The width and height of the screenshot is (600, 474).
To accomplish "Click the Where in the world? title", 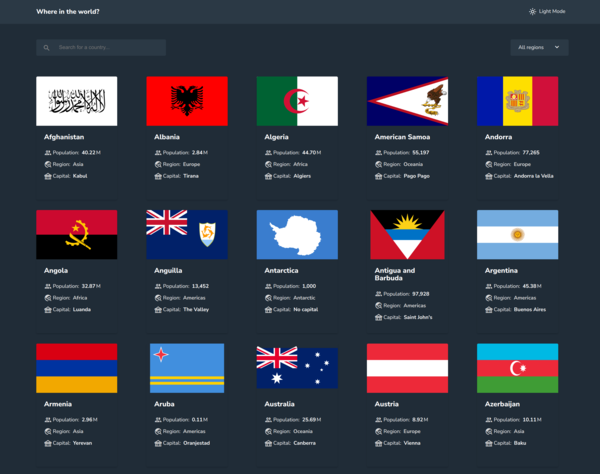I will tap(68, 11).
